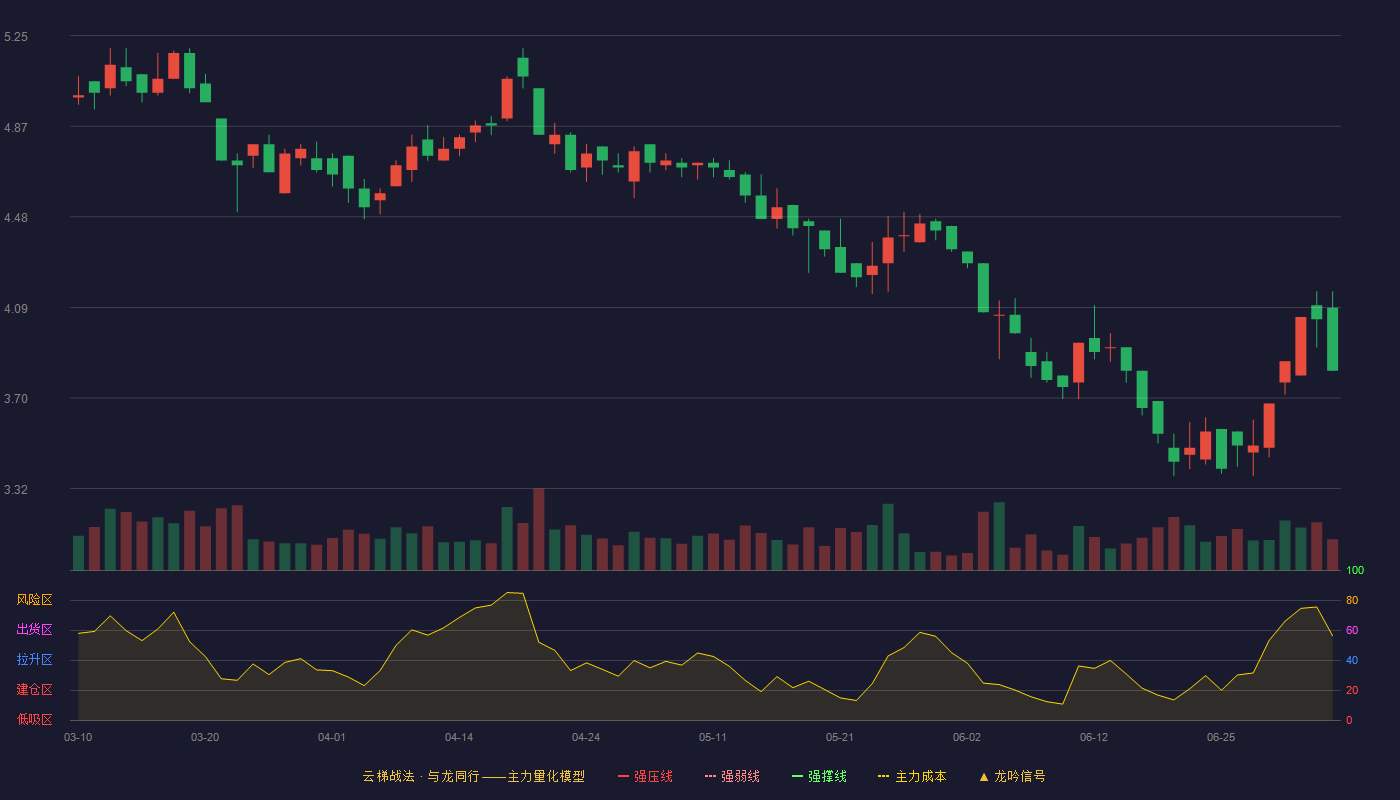Click the pink dashed 强弱线 marker
Viewport: 1400px width, 800px height.
[710, 776]
